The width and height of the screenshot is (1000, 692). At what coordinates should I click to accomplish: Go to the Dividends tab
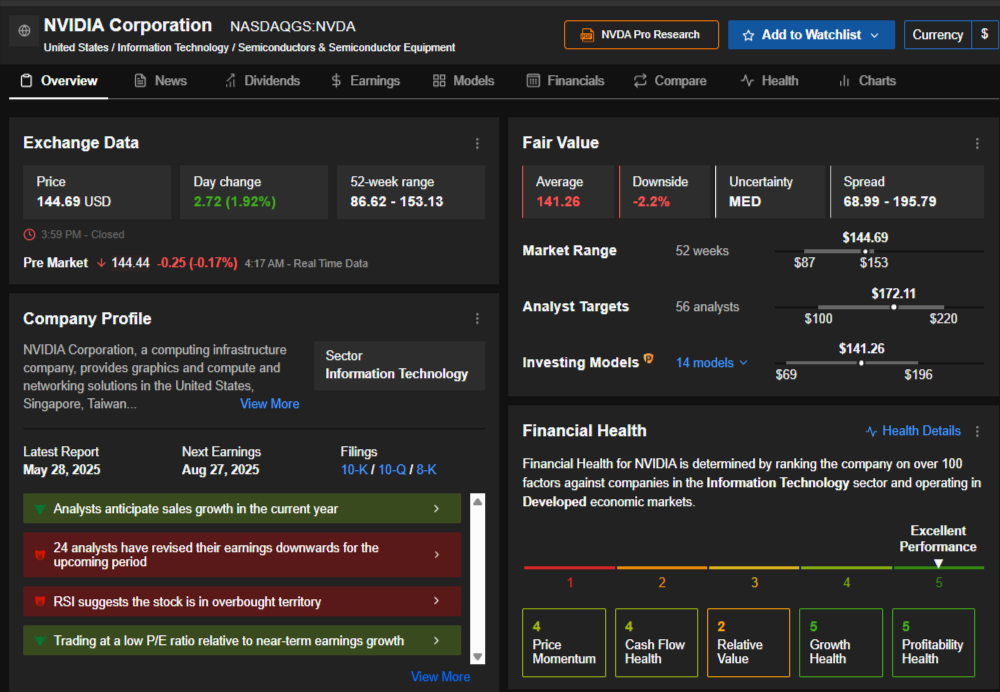tap(262, 81)
